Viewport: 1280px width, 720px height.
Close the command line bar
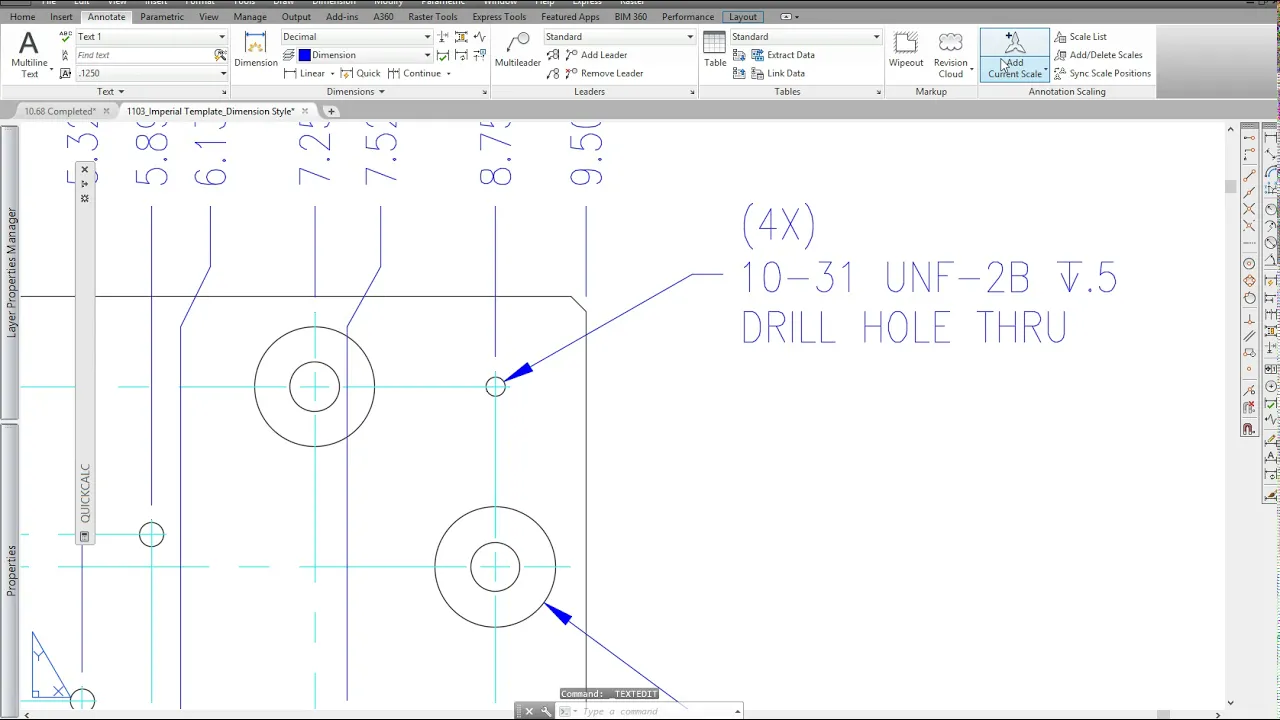529,711
